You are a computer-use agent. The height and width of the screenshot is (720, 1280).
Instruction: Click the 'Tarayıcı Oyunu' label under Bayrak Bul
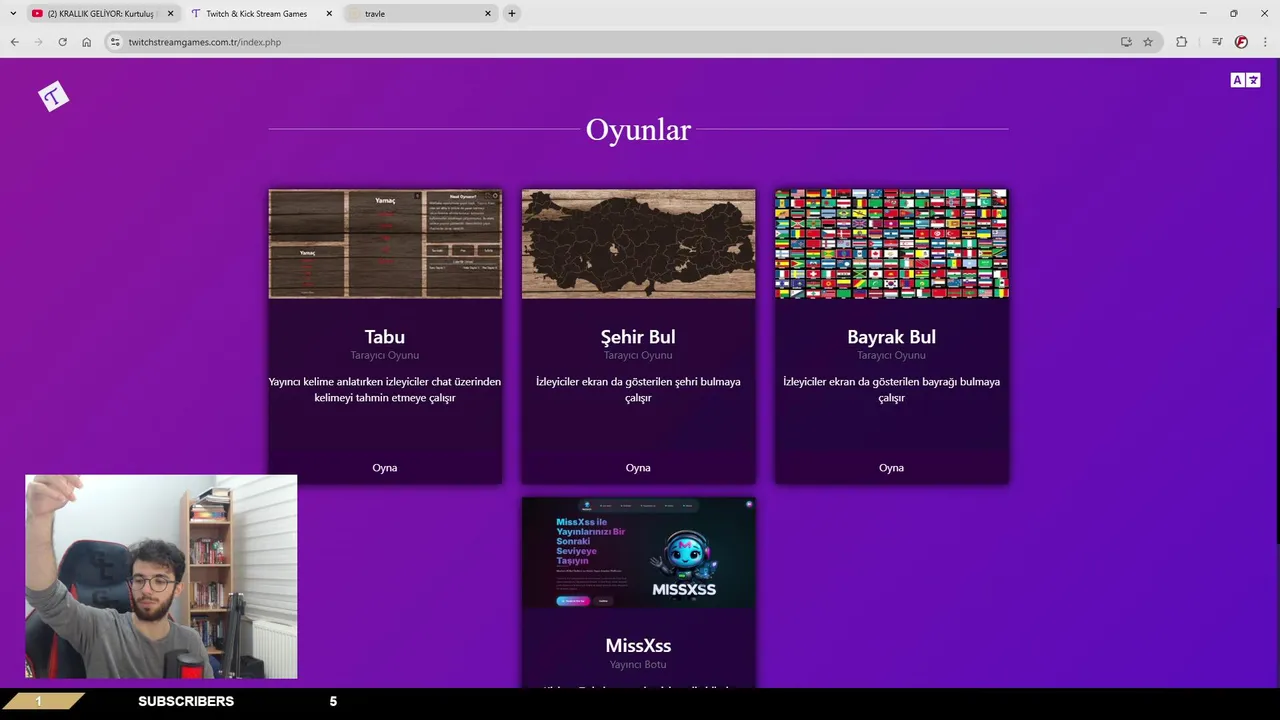891,355
